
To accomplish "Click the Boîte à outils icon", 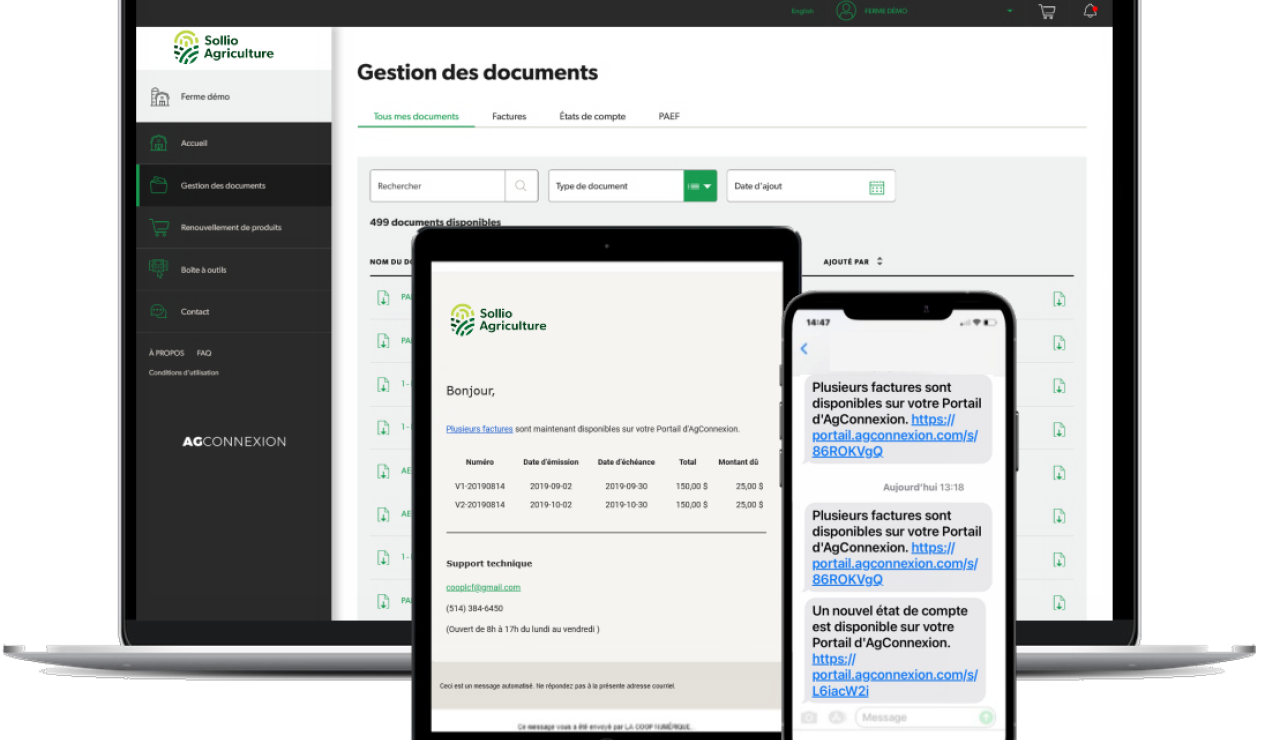I will [x=158, y=269].
